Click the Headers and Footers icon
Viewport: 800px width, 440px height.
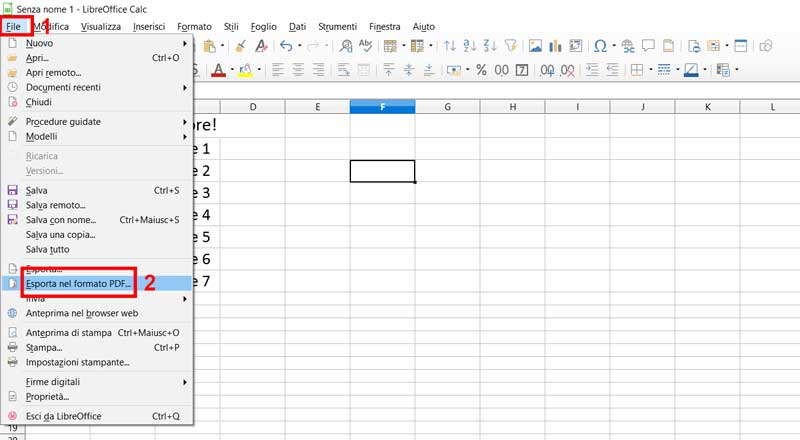pos(668,46)
